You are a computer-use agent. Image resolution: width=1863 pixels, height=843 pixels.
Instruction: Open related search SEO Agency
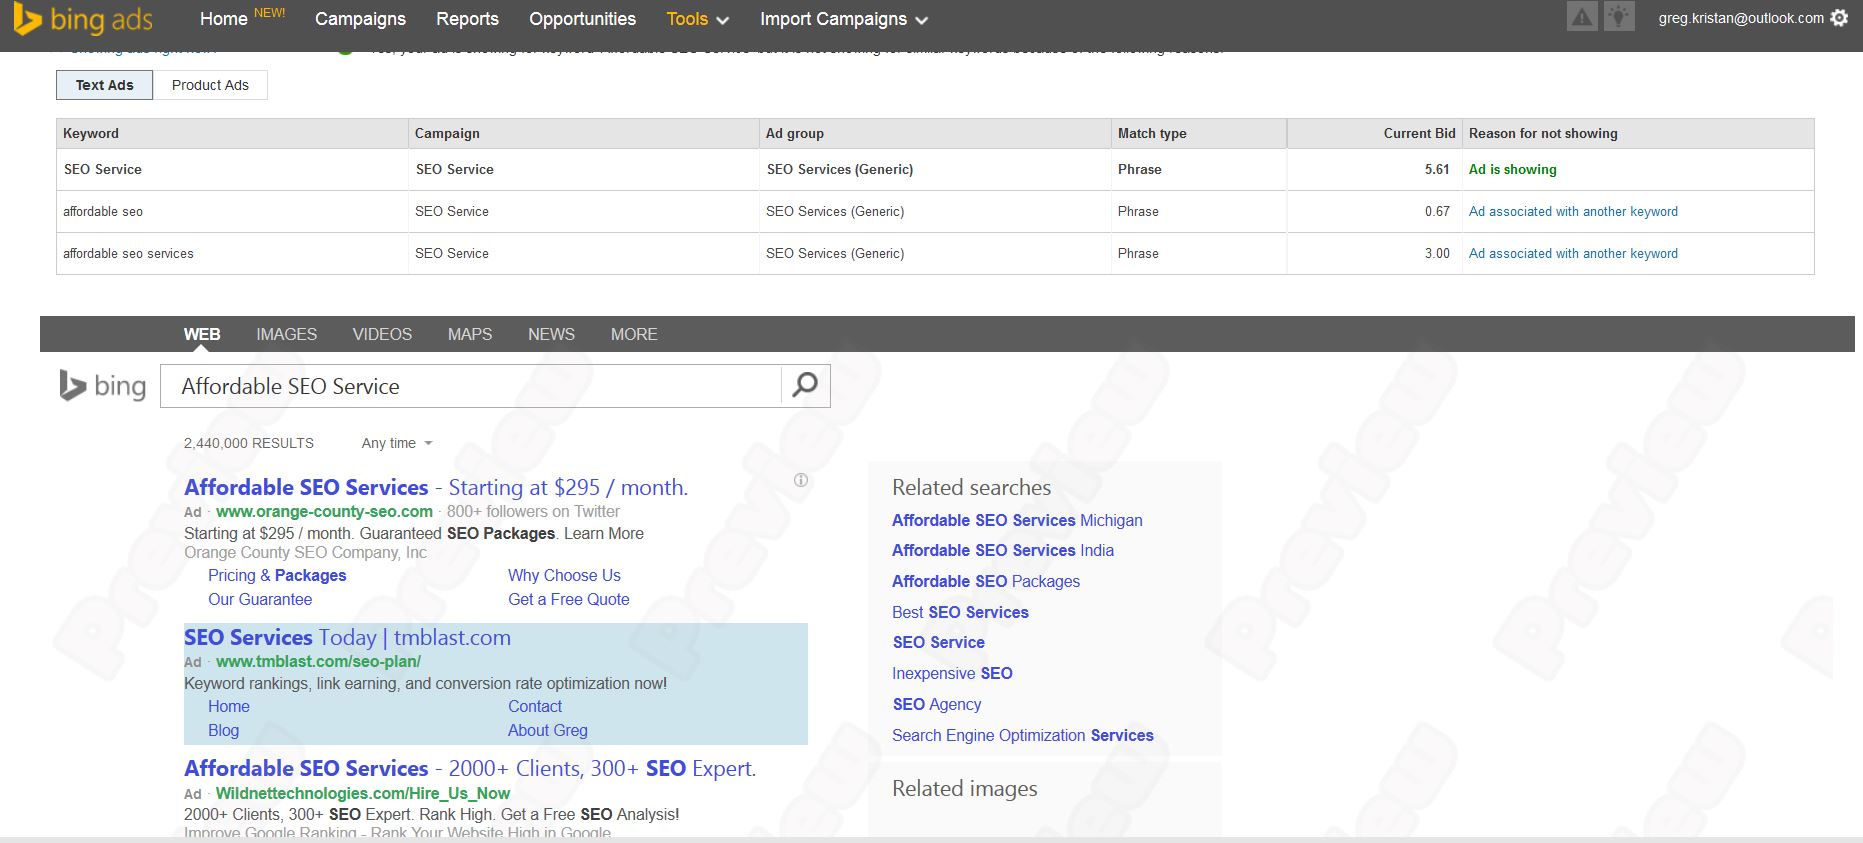[937, 704]
